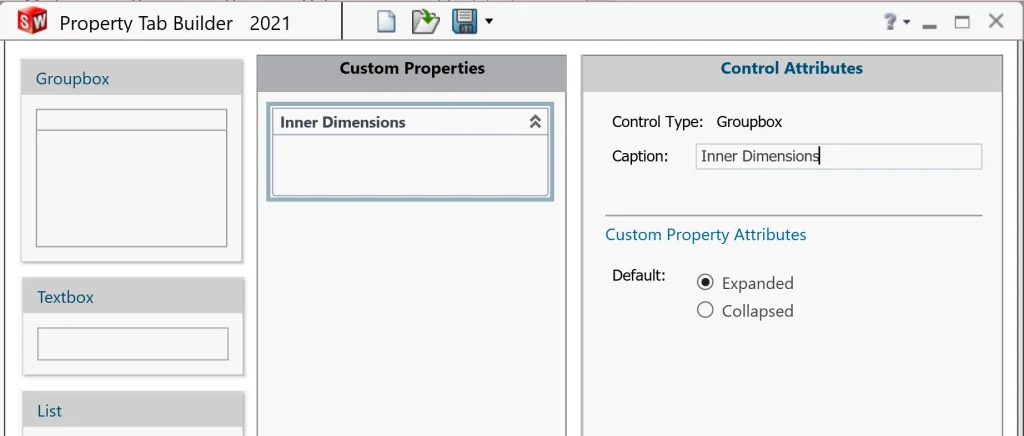Viewport: 1024px width, 436px height.
Task: Select the Collapsed default option
Action: pos(705,311)
